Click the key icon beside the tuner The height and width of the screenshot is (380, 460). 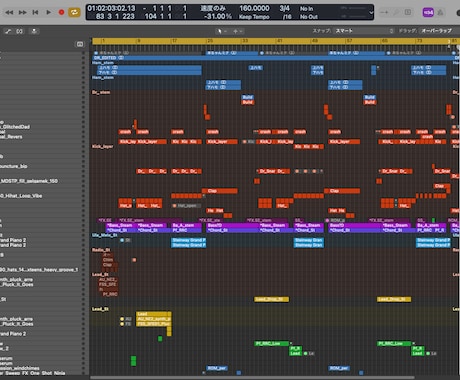396,12
